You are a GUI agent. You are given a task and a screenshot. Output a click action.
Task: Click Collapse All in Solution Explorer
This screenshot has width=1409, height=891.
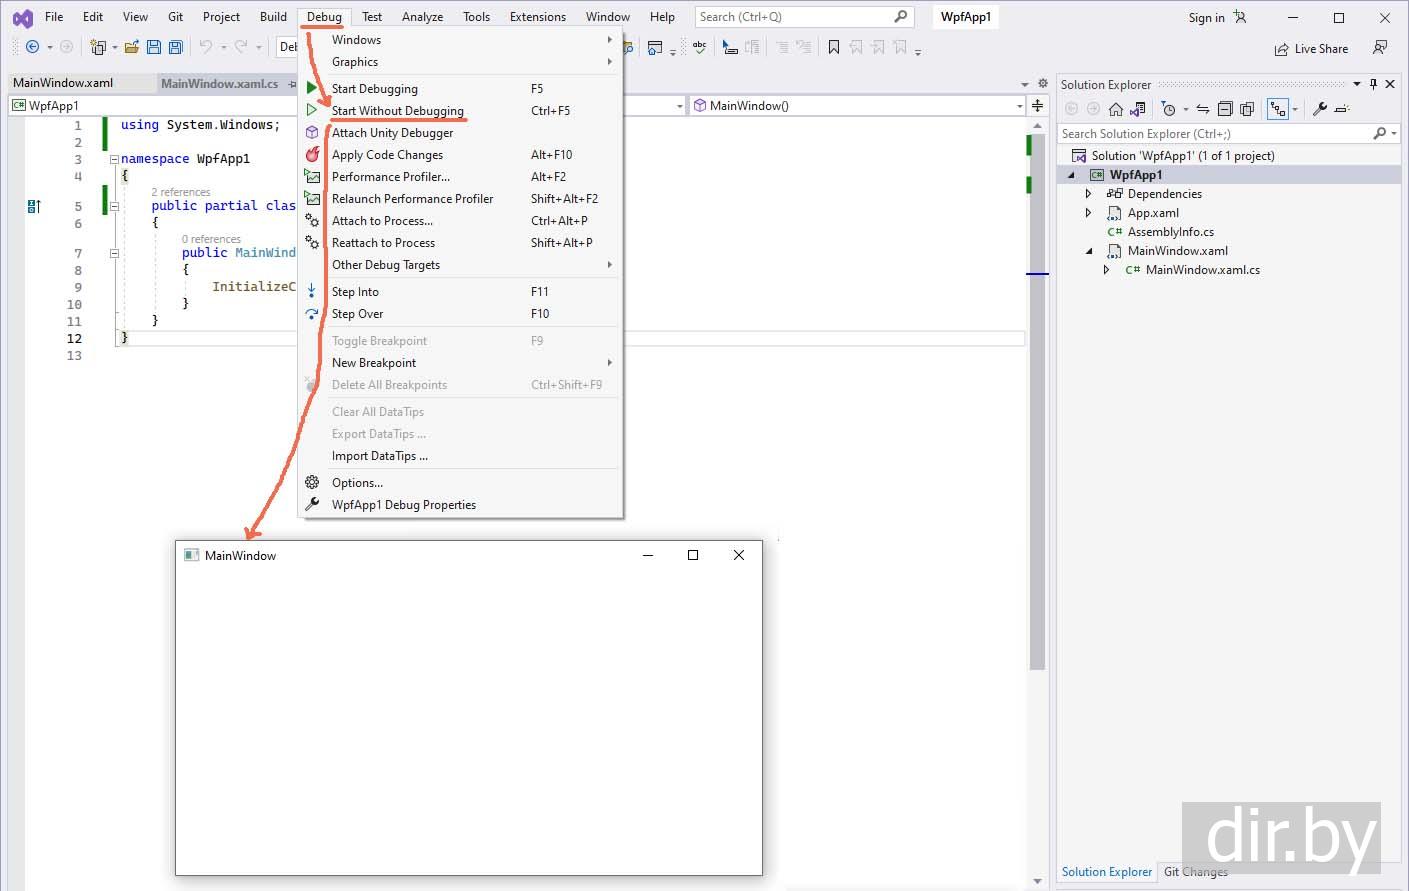point(1225,109)
